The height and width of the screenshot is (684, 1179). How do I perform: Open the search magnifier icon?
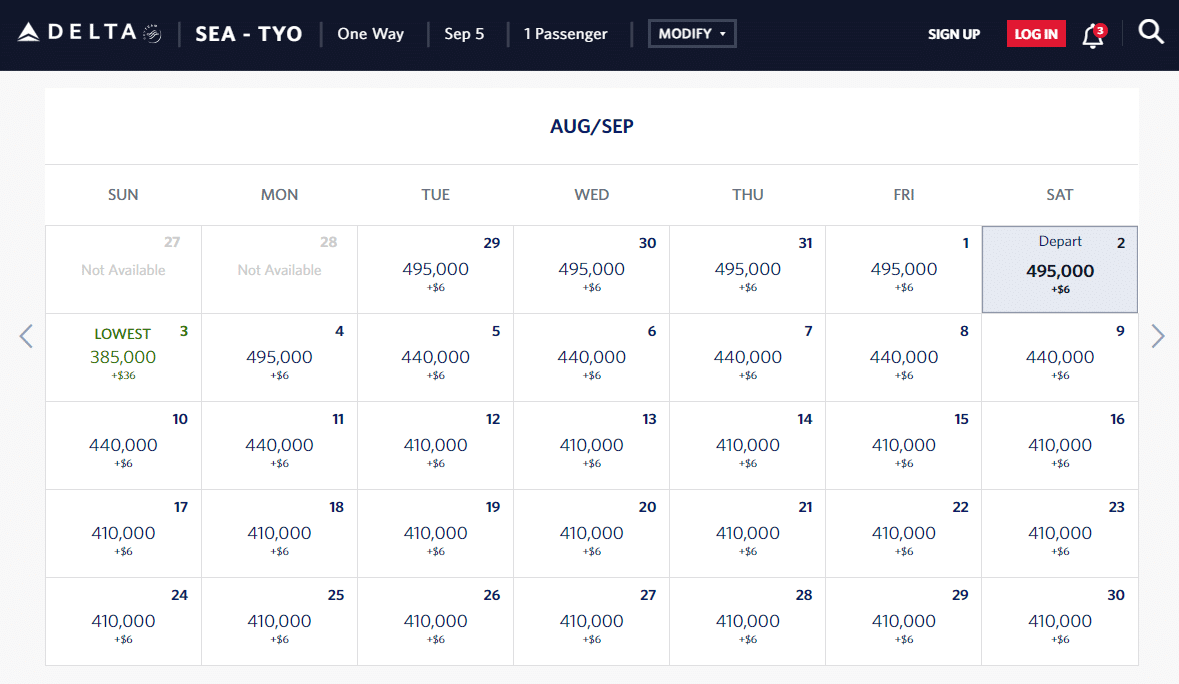pyautogui.click(x=1151, y=33)
